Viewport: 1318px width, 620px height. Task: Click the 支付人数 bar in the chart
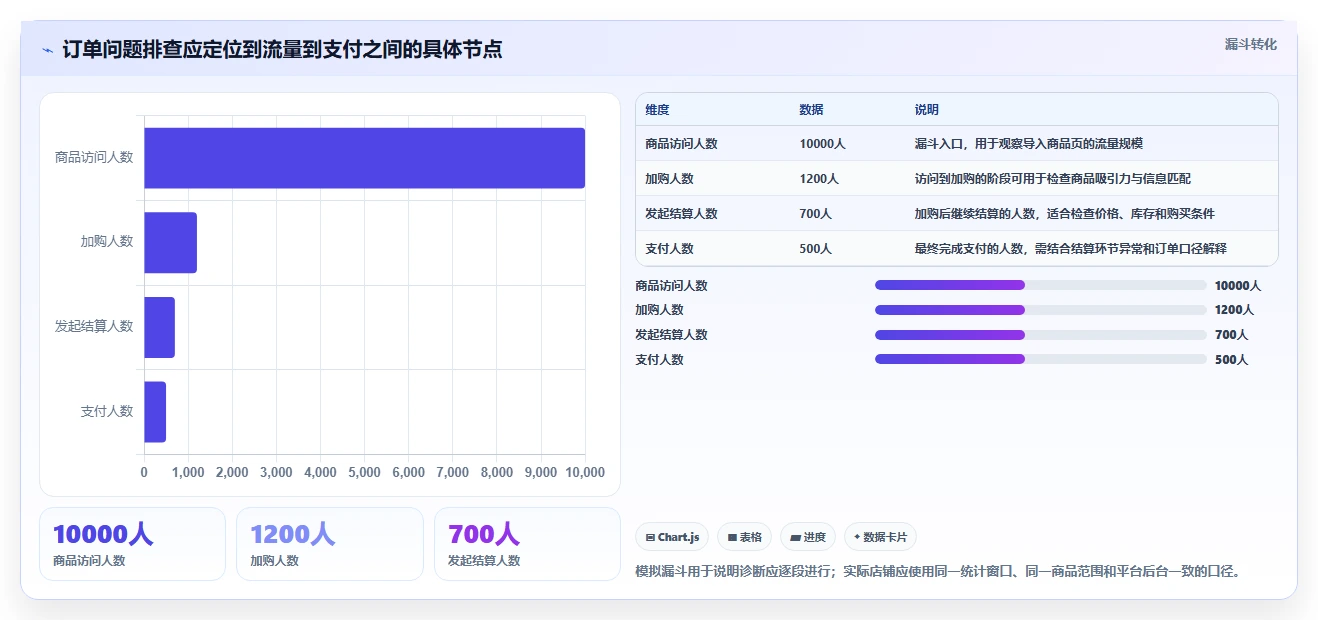click(155, 412)
